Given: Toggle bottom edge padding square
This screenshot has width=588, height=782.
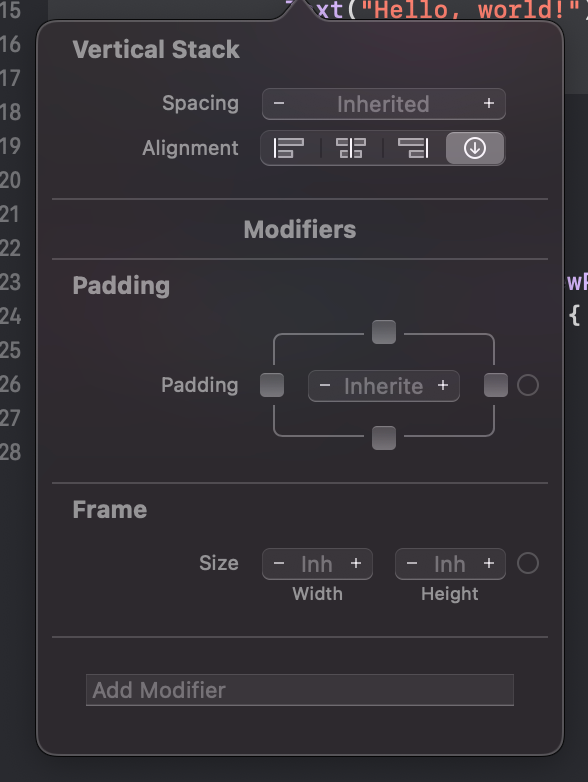Looking at the screenshot, I should click(x=384, y=438).
